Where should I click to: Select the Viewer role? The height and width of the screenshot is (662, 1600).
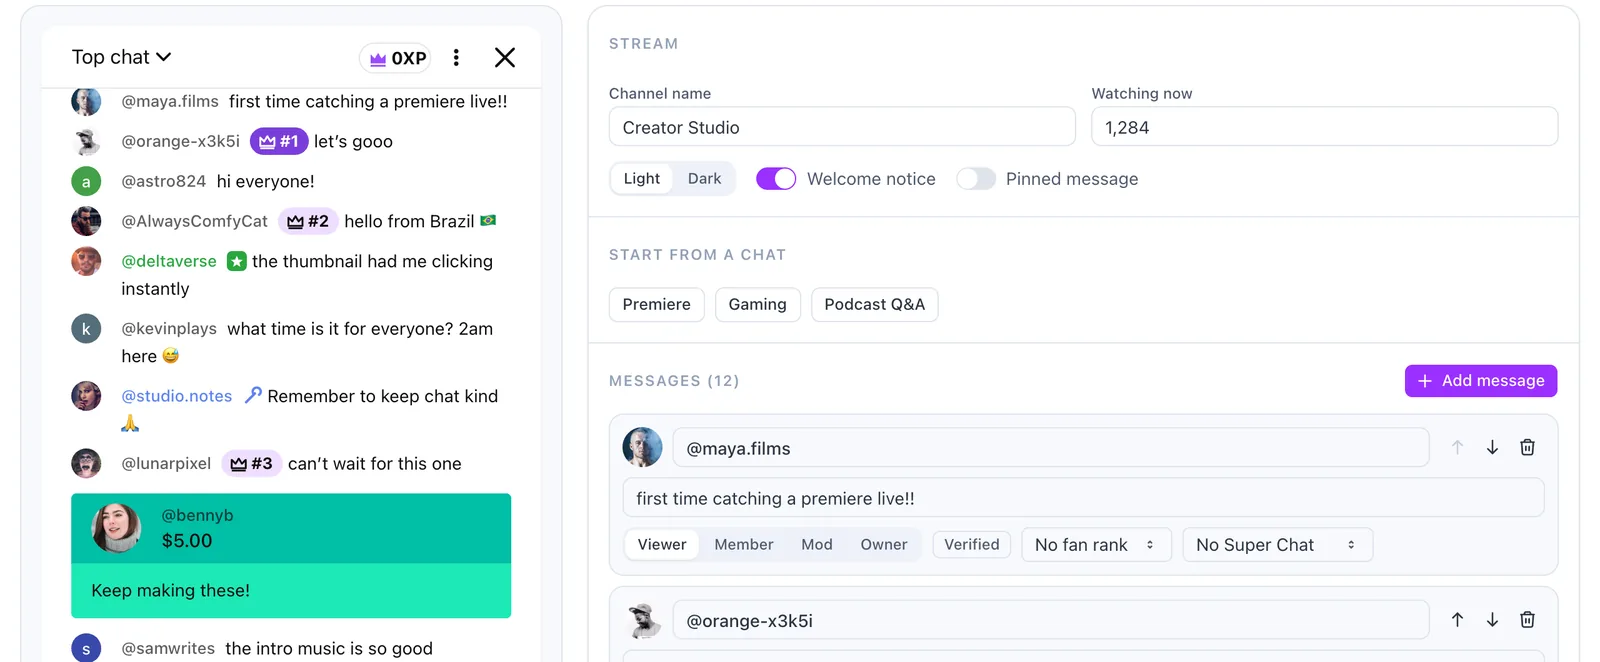click(x=662, y=544)
